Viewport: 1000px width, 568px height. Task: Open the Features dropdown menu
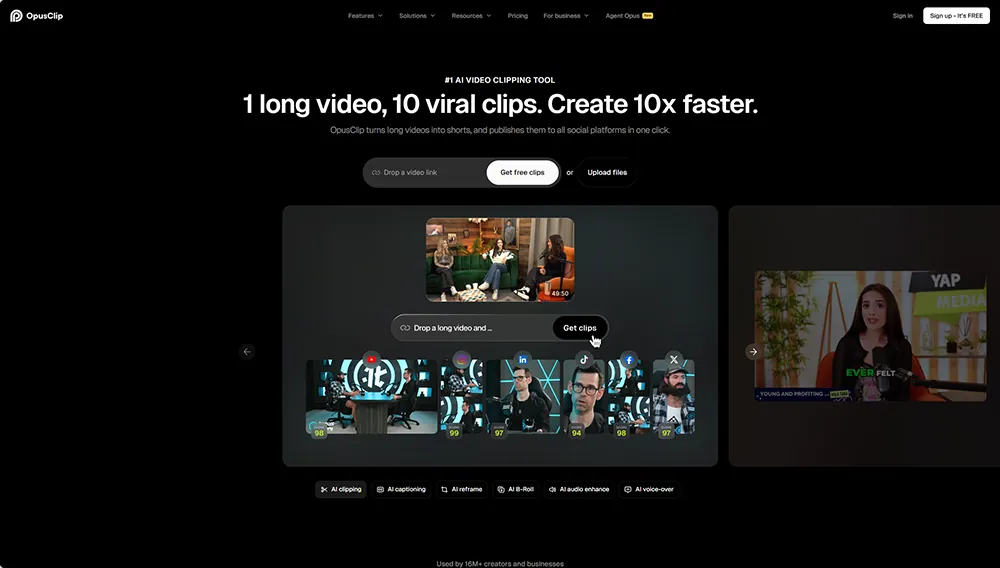tap(365, 16)
